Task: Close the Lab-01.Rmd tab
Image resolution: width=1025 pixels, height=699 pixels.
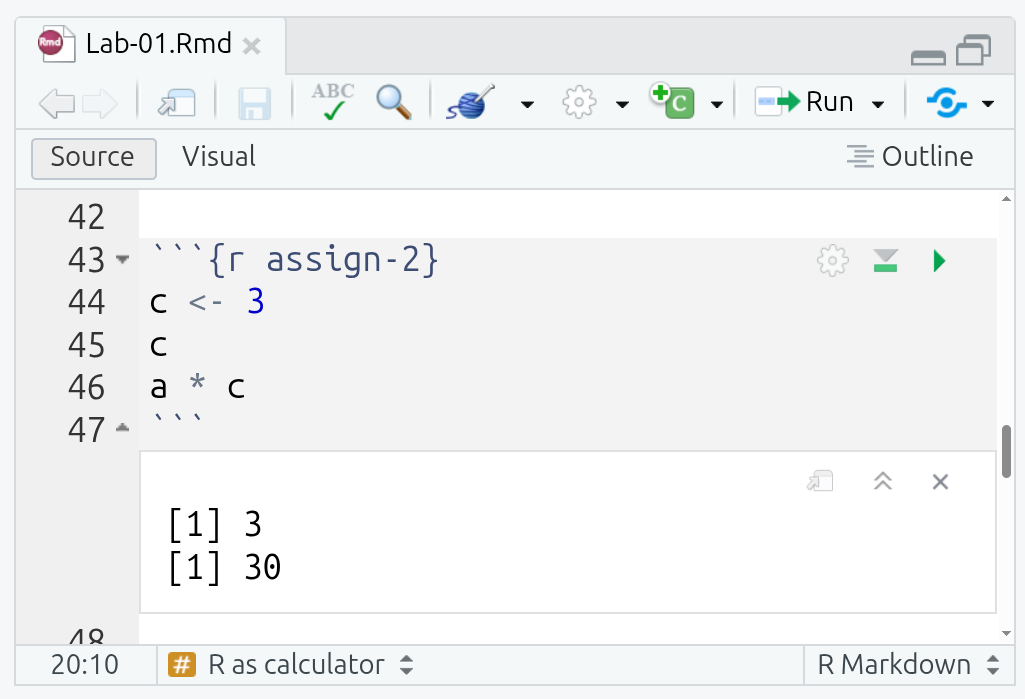Action: click(x=252, y=46)
